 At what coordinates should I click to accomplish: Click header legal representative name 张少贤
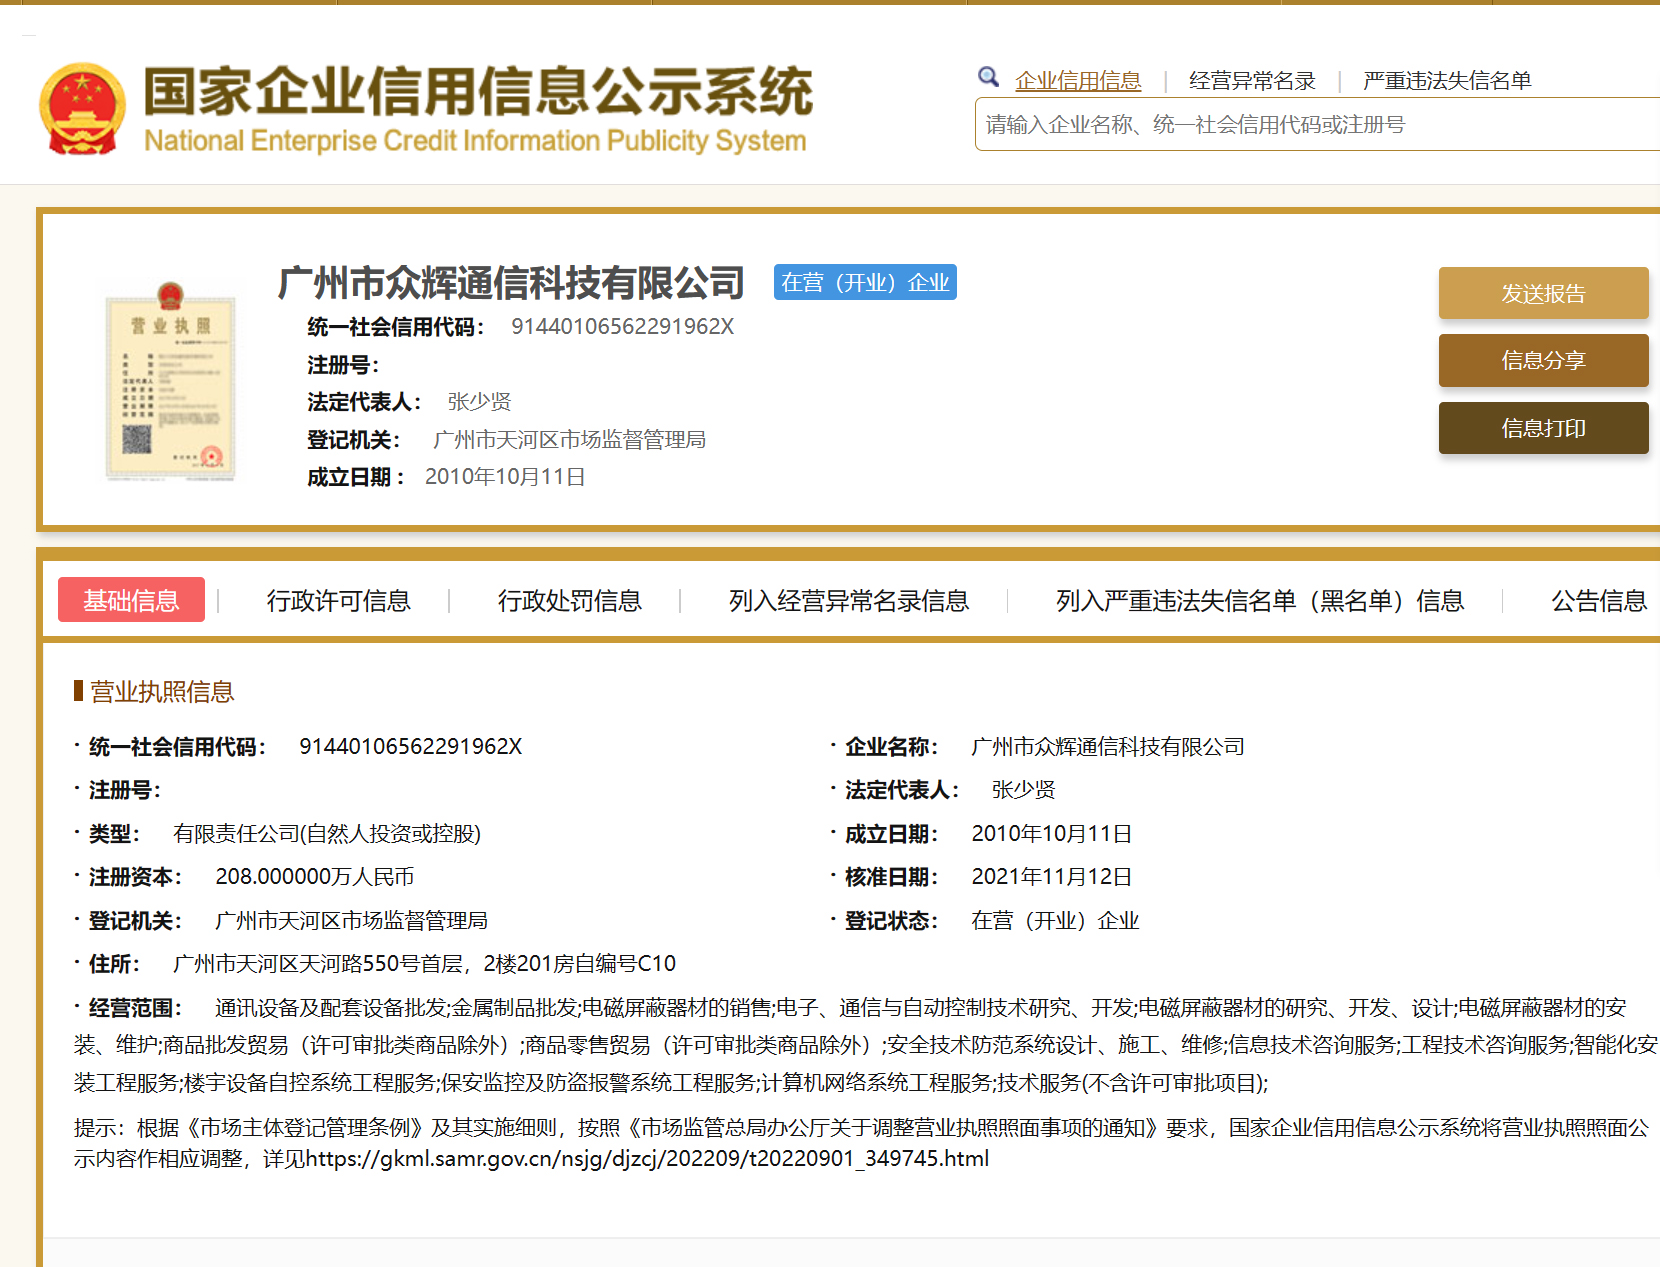(x=479, y=402)
